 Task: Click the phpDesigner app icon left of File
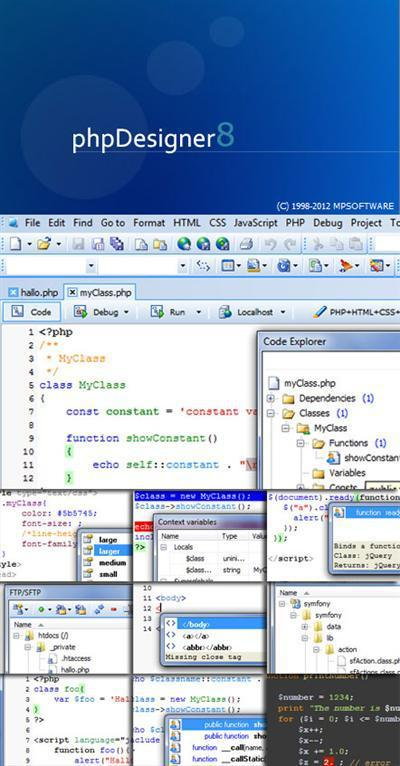point(13,223)
